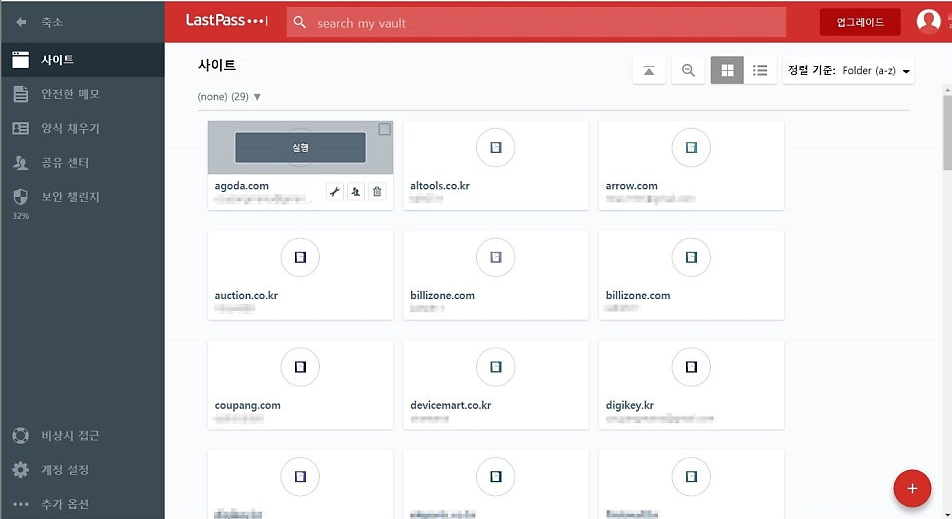This screenshot has width=952, height=519.
Task: Open the user profile avatar menu
Action: [x=928, y=21]
